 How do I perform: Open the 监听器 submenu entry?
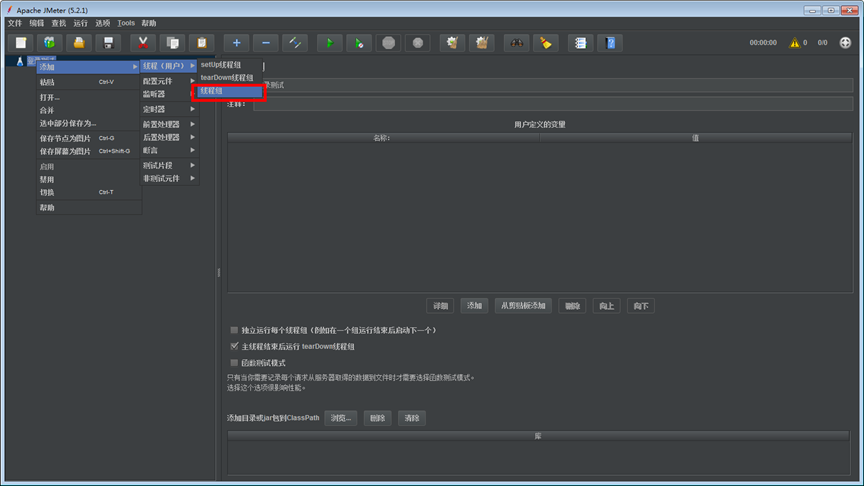coord(168,94)
